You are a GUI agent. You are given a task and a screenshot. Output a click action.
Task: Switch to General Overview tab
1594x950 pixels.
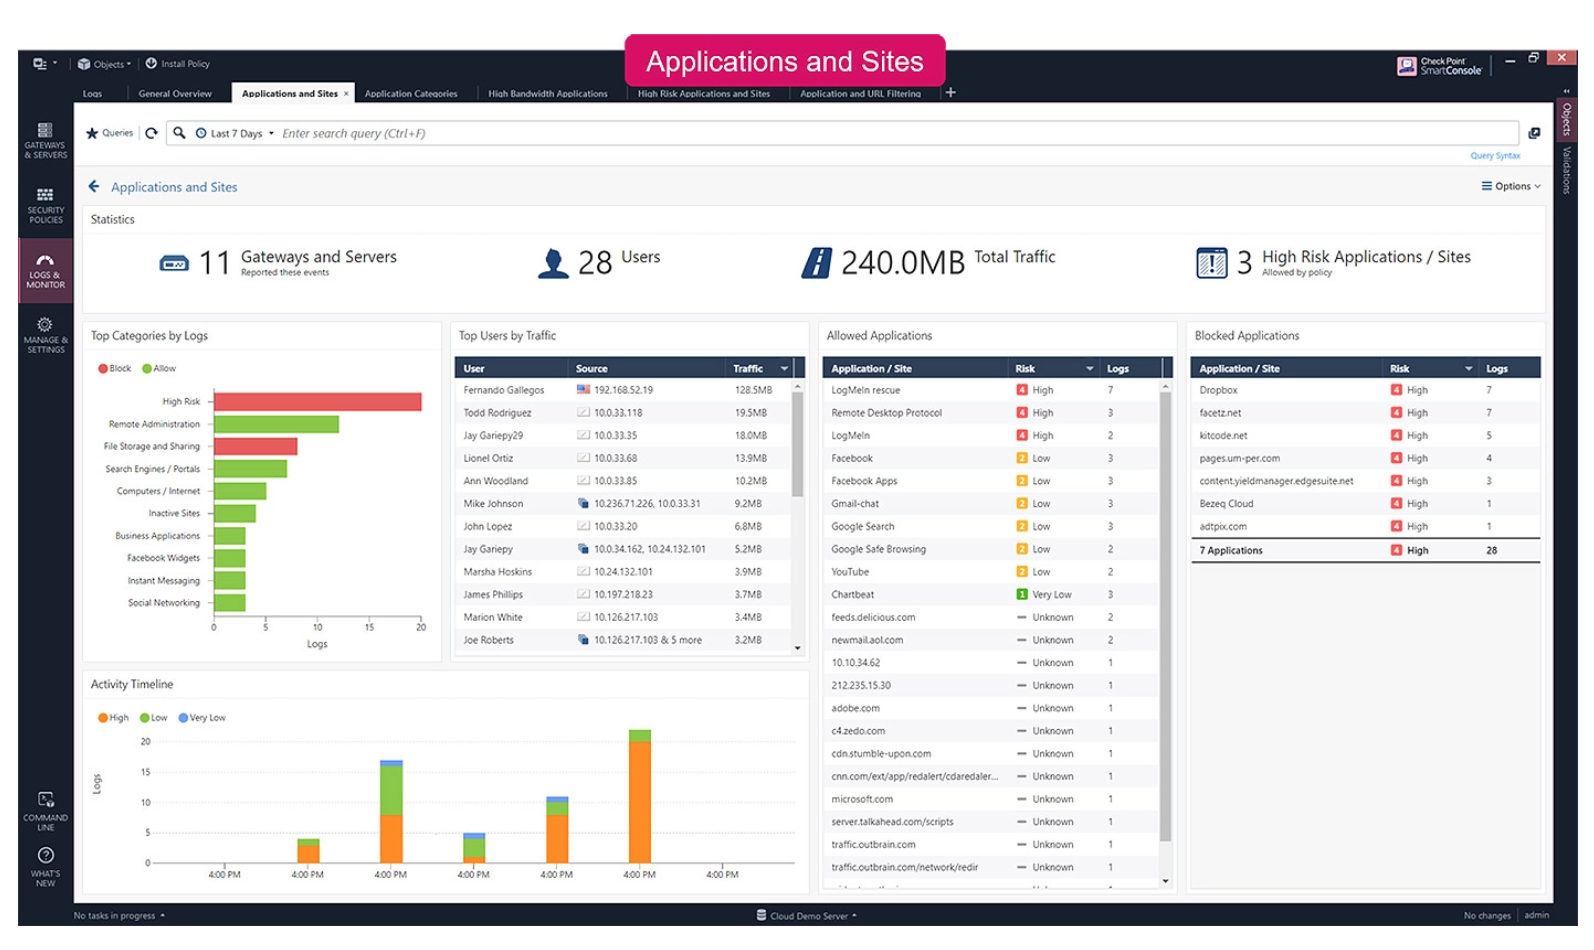[175, 94]
